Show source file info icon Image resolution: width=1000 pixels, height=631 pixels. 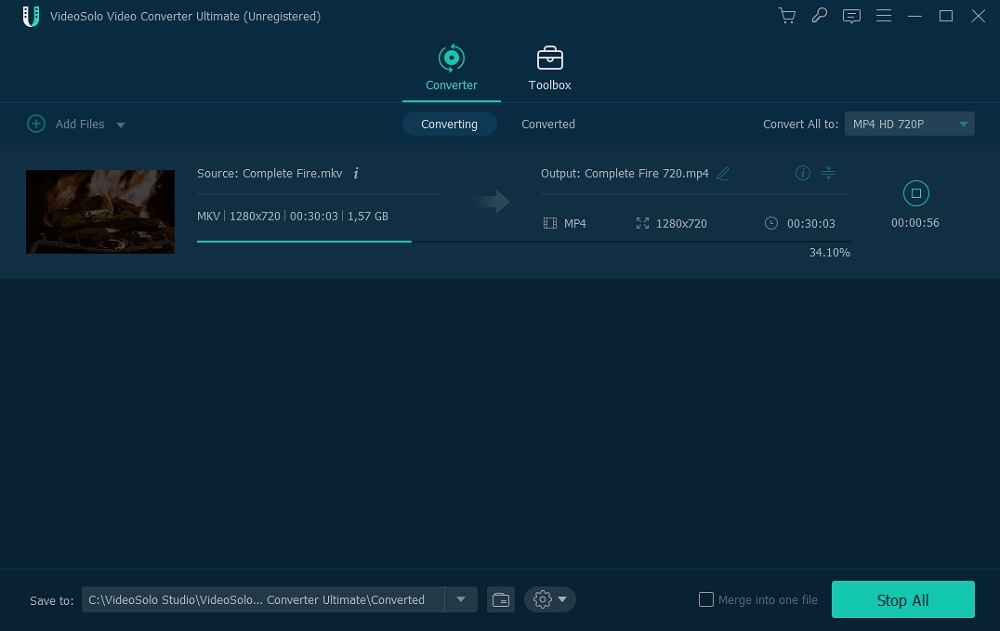[356, 173]
